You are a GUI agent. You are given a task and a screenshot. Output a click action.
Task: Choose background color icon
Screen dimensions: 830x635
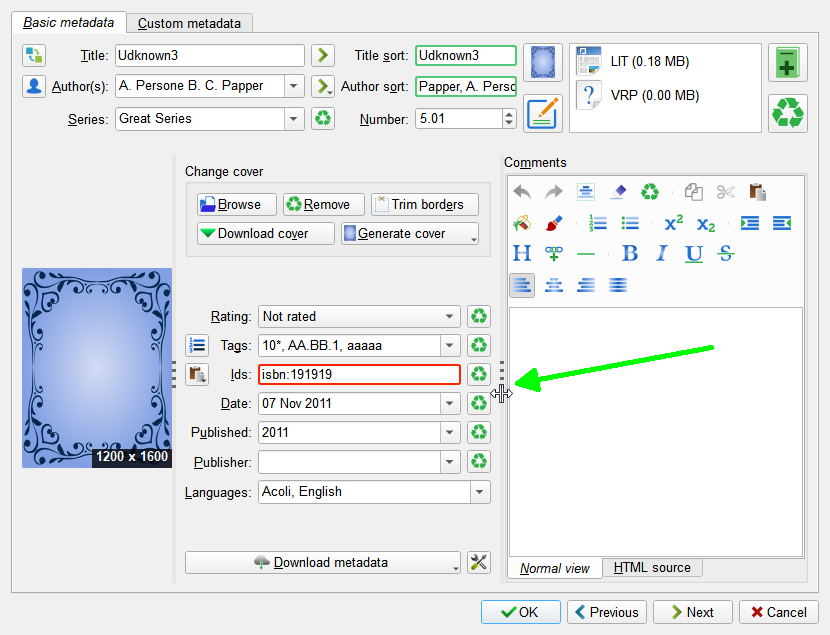click(x=522, y=223)
